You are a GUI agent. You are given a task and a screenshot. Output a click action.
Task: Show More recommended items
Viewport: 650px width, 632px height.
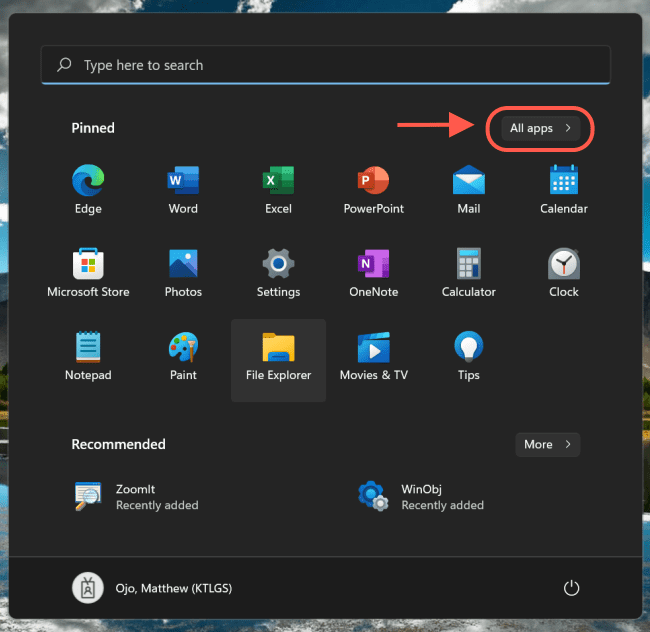click(547, 444)
